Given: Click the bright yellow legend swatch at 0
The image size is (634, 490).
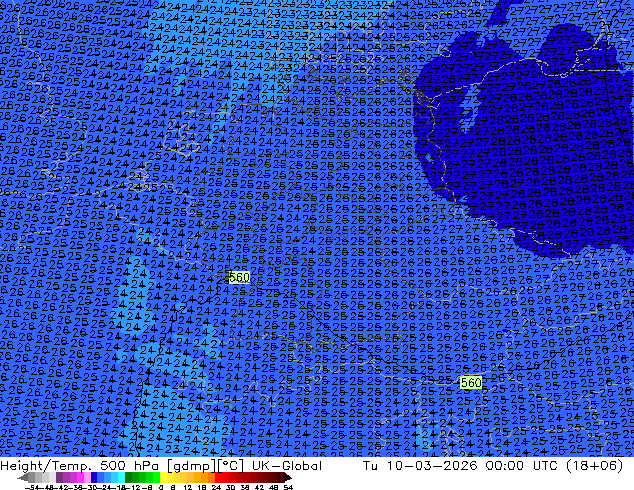Looking at the screenshot, I should click(163, 478).
